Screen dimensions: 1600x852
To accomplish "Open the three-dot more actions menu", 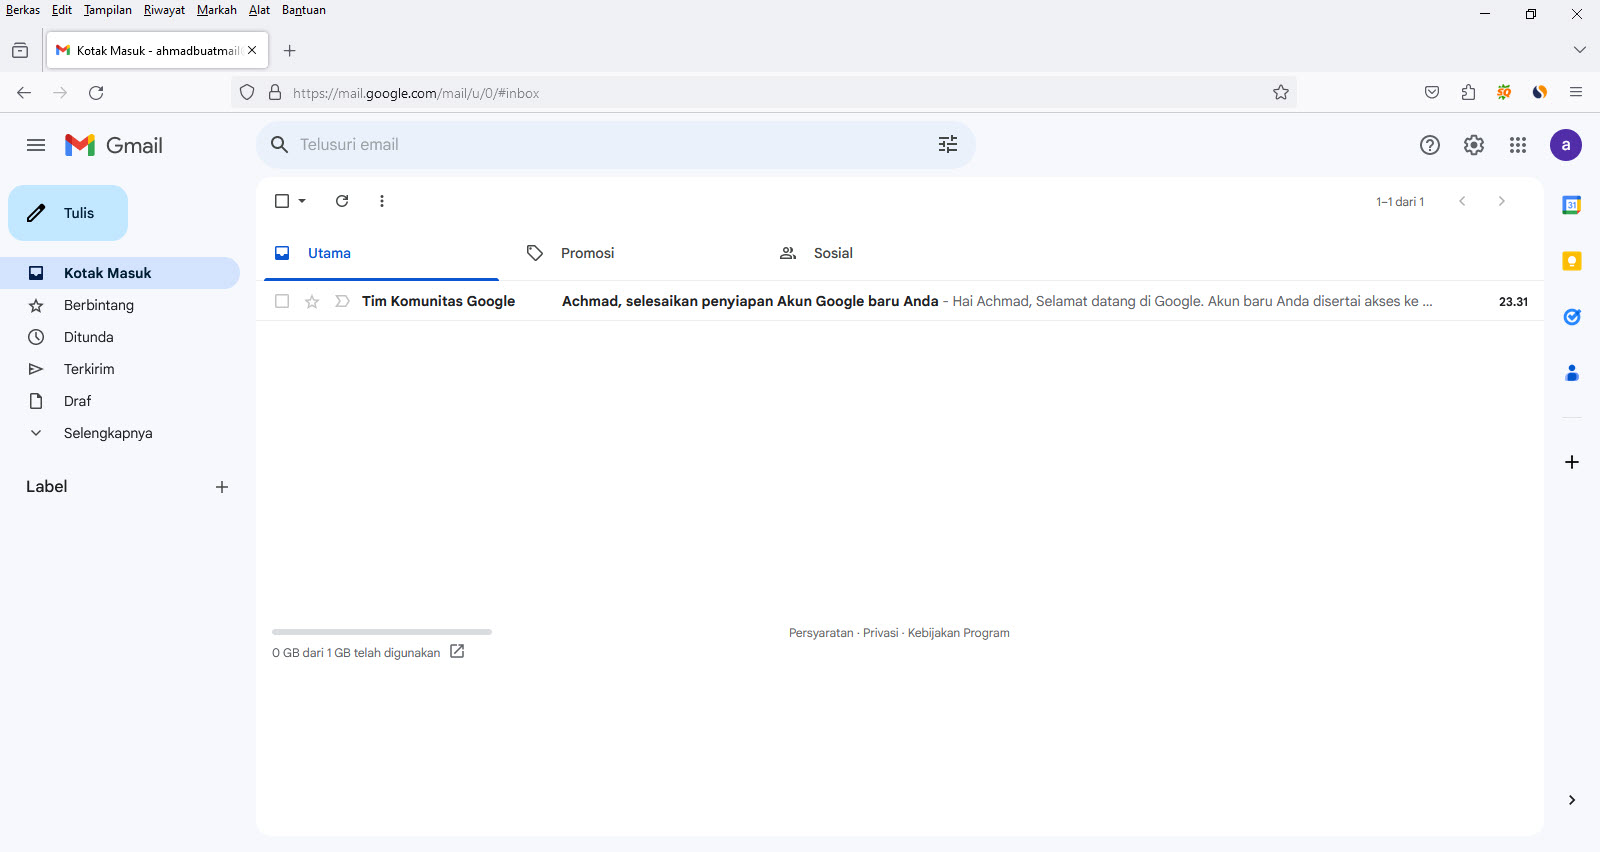I will (x=382, y=201).
